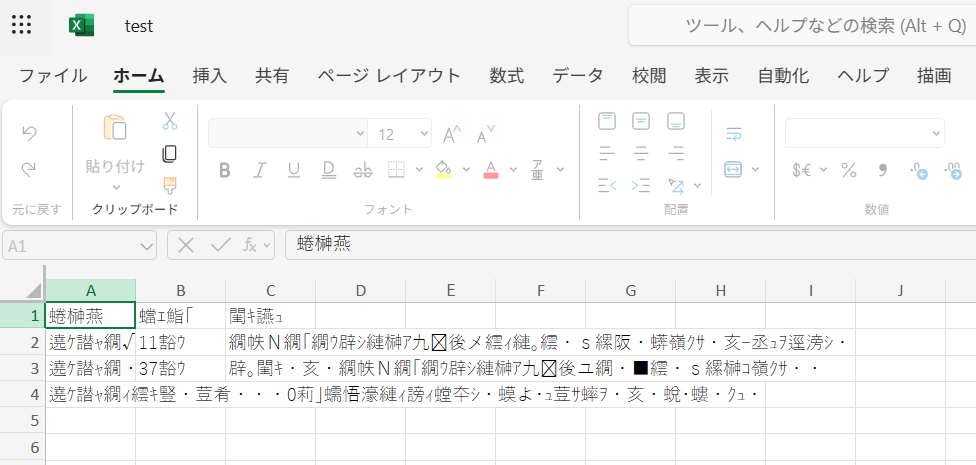
Task: Click the copy icon
Action: pyautogui.click(x=169, y=153)
